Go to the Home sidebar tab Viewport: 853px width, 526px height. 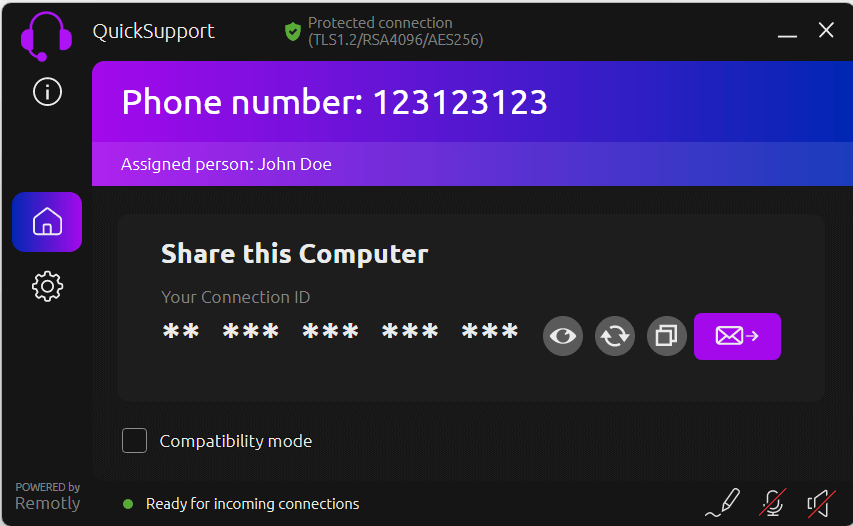47,222
